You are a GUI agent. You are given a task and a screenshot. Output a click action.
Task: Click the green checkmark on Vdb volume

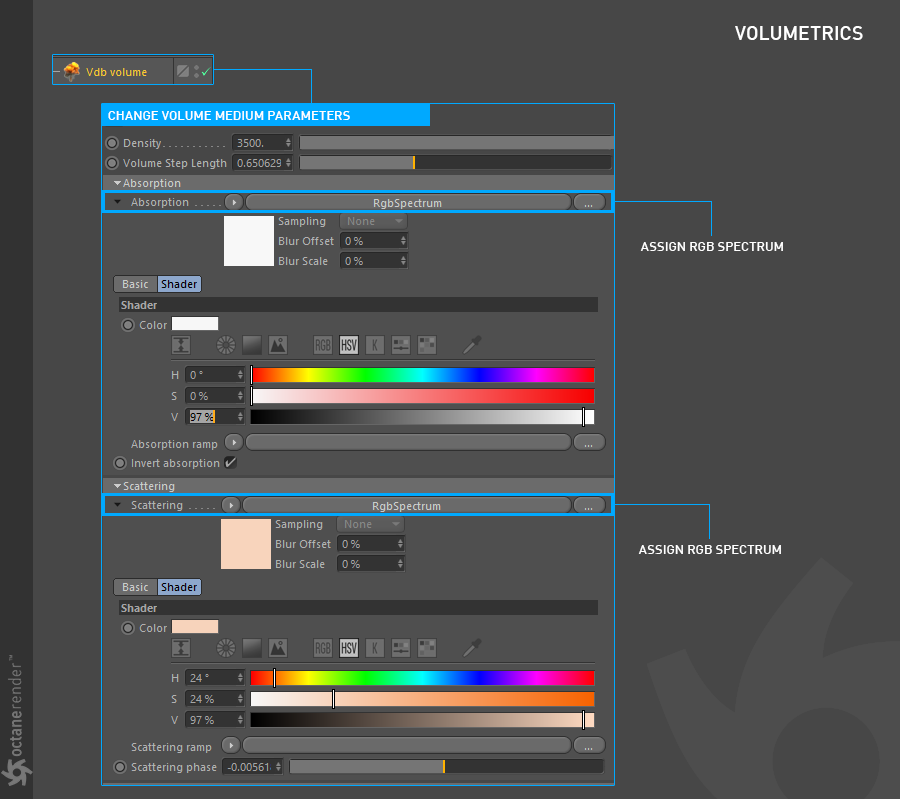point(205,72)
